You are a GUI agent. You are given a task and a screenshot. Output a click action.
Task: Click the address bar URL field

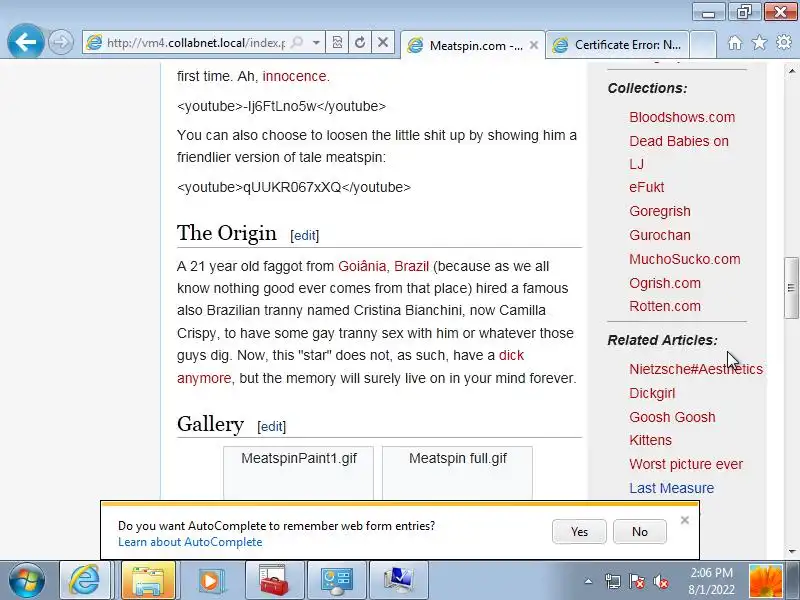tap(196, 42)
